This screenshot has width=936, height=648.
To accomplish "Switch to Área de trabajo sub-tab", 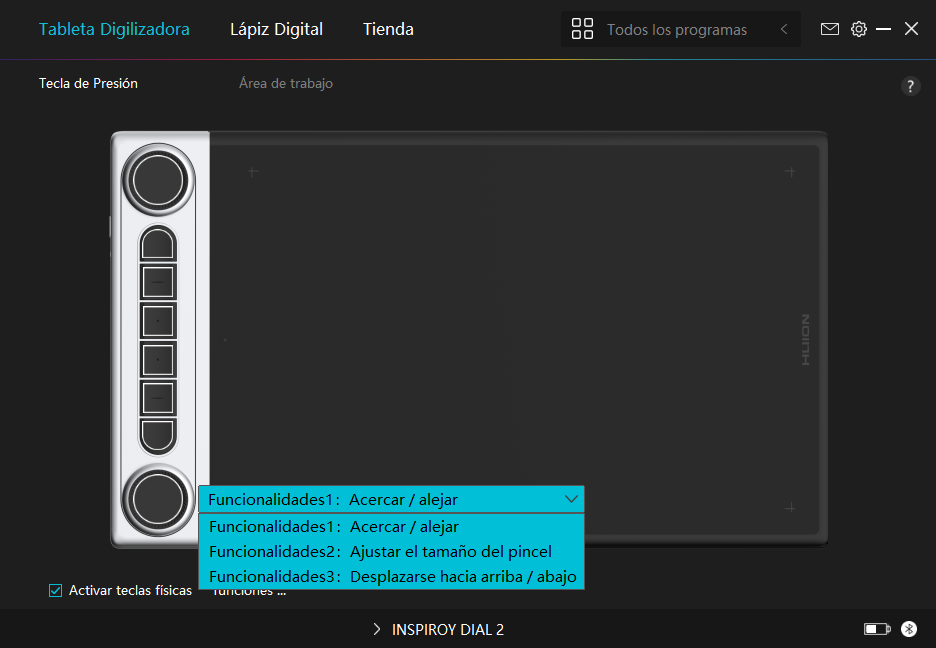I will 286,84.
